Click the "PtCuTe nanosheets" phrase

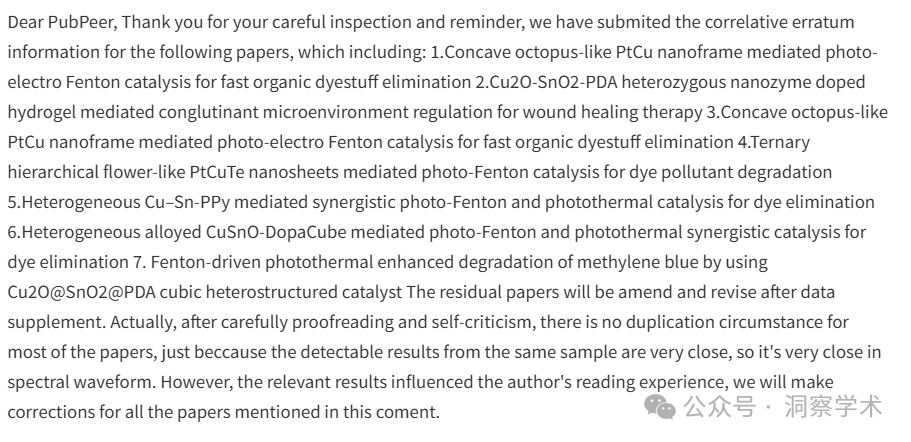263,173
